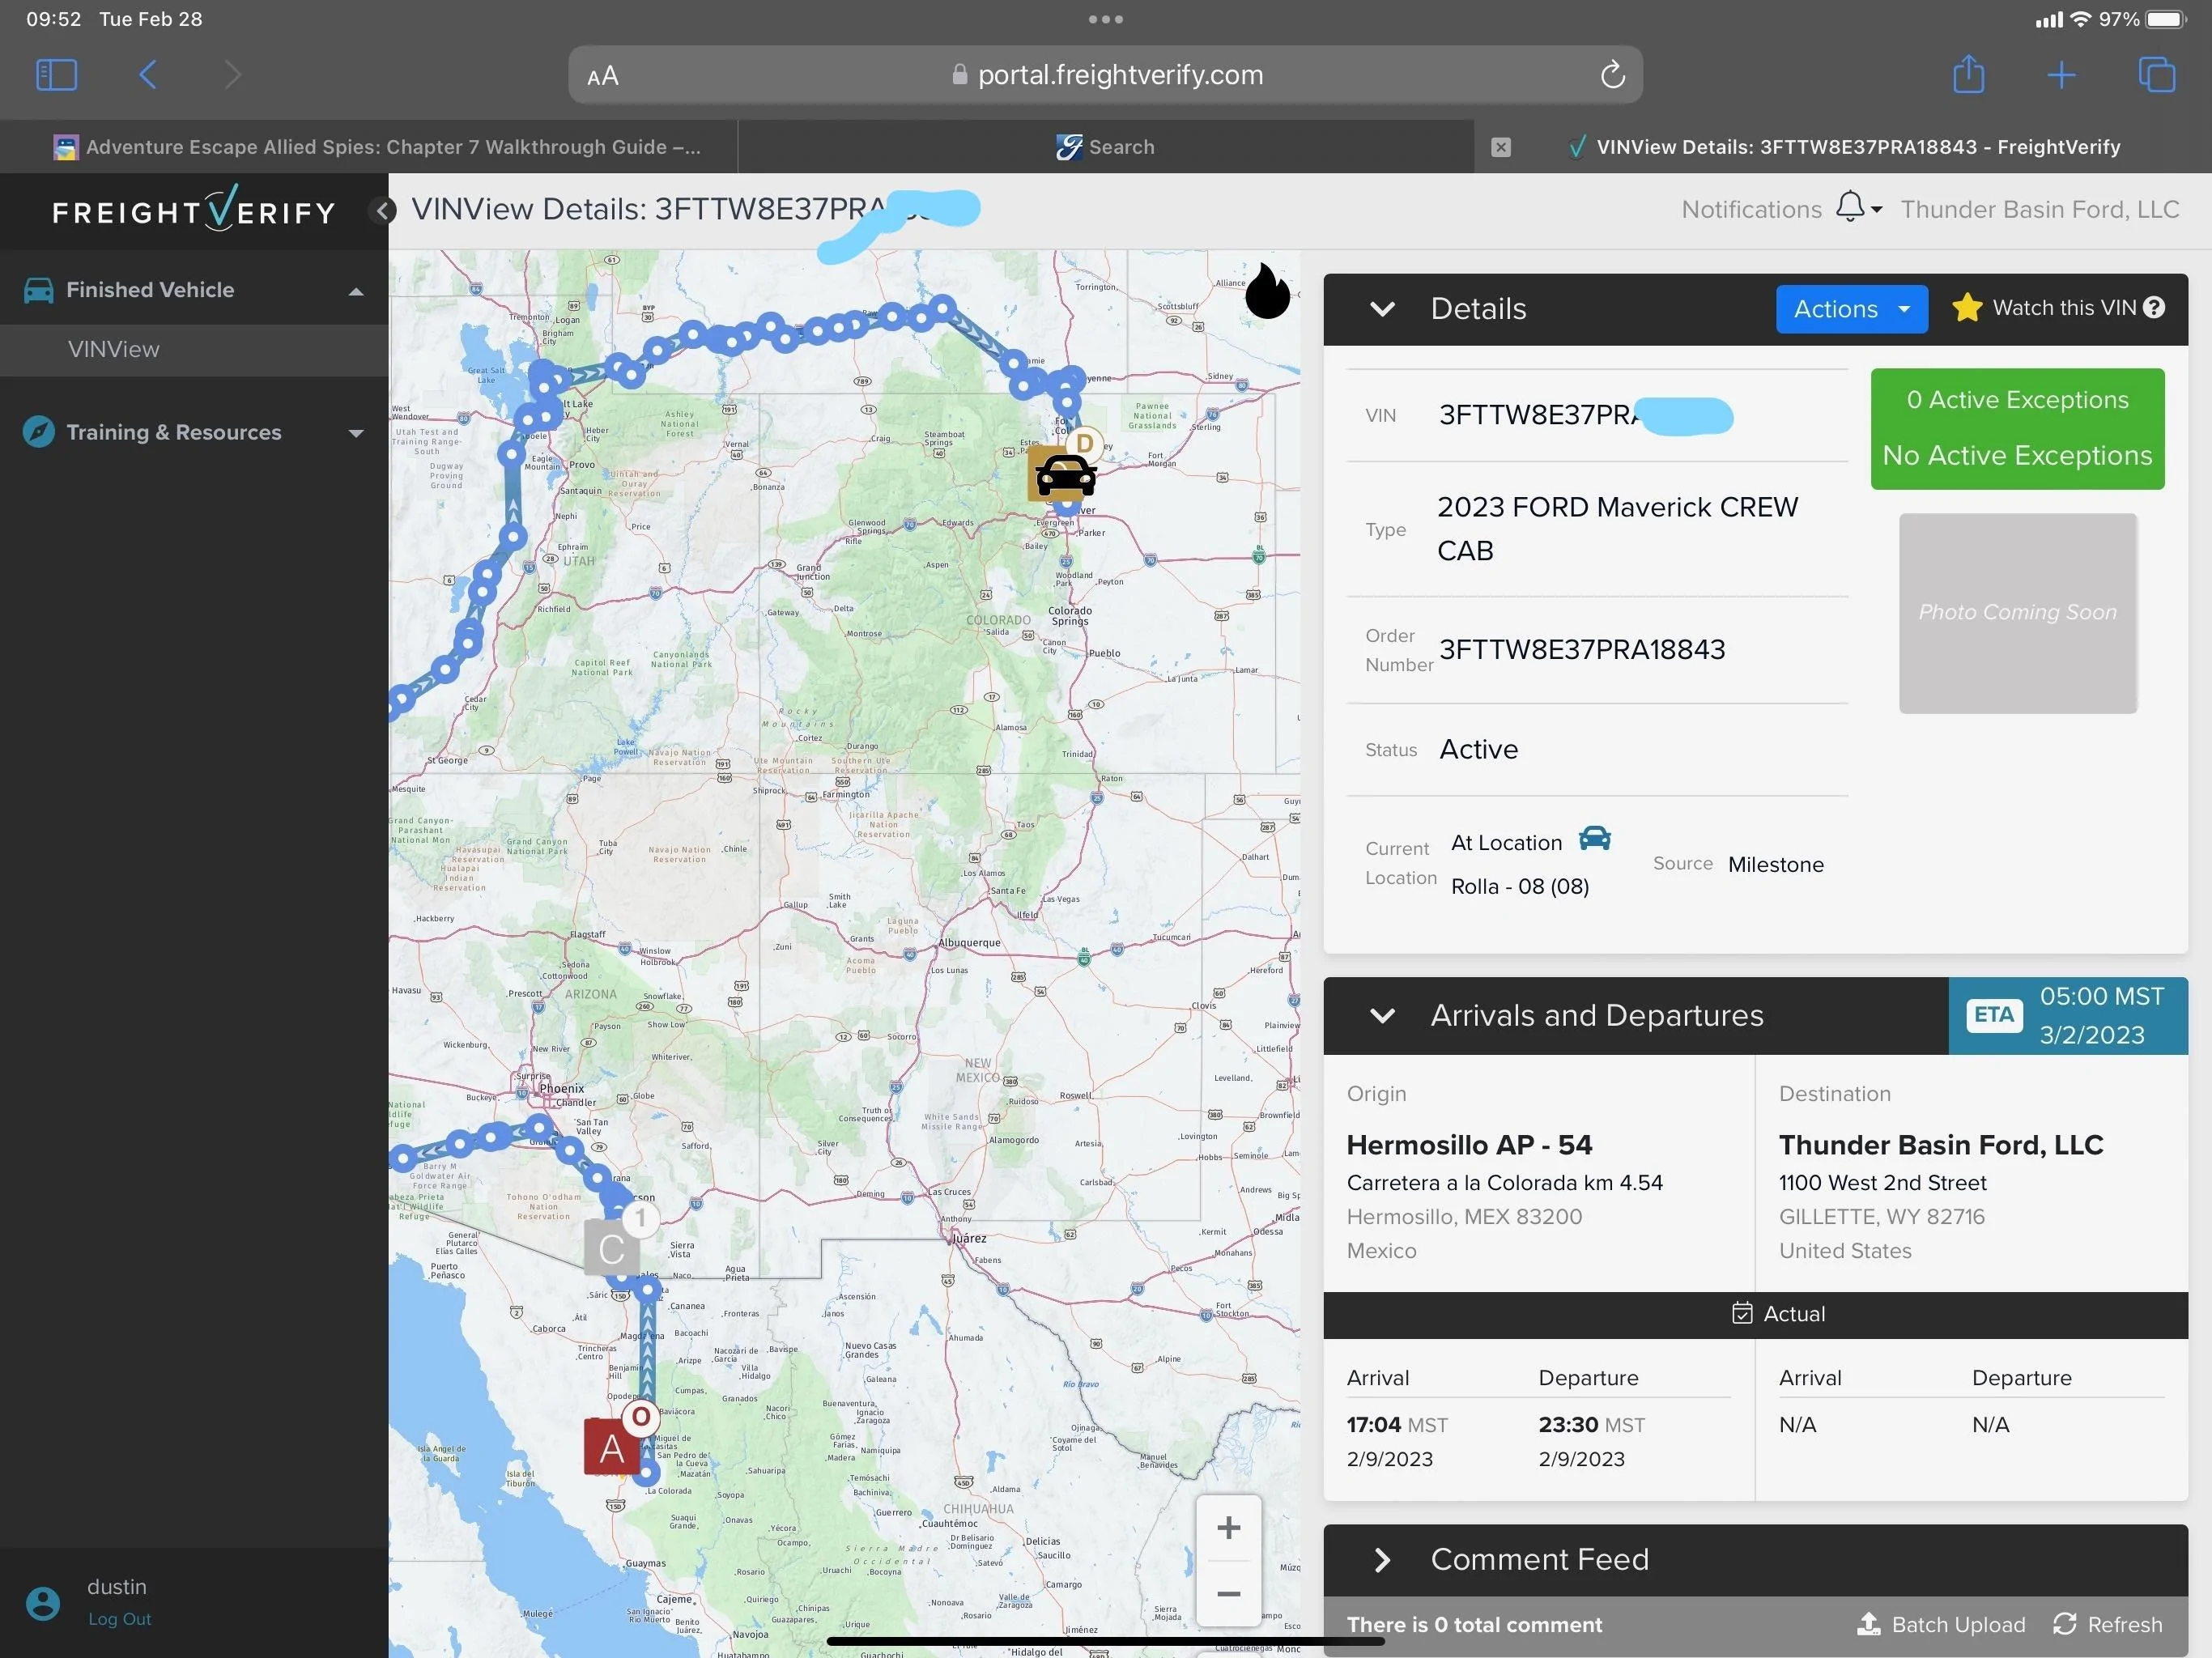
Task: Expand the Comment Feed panel
Action: 1382,1560
